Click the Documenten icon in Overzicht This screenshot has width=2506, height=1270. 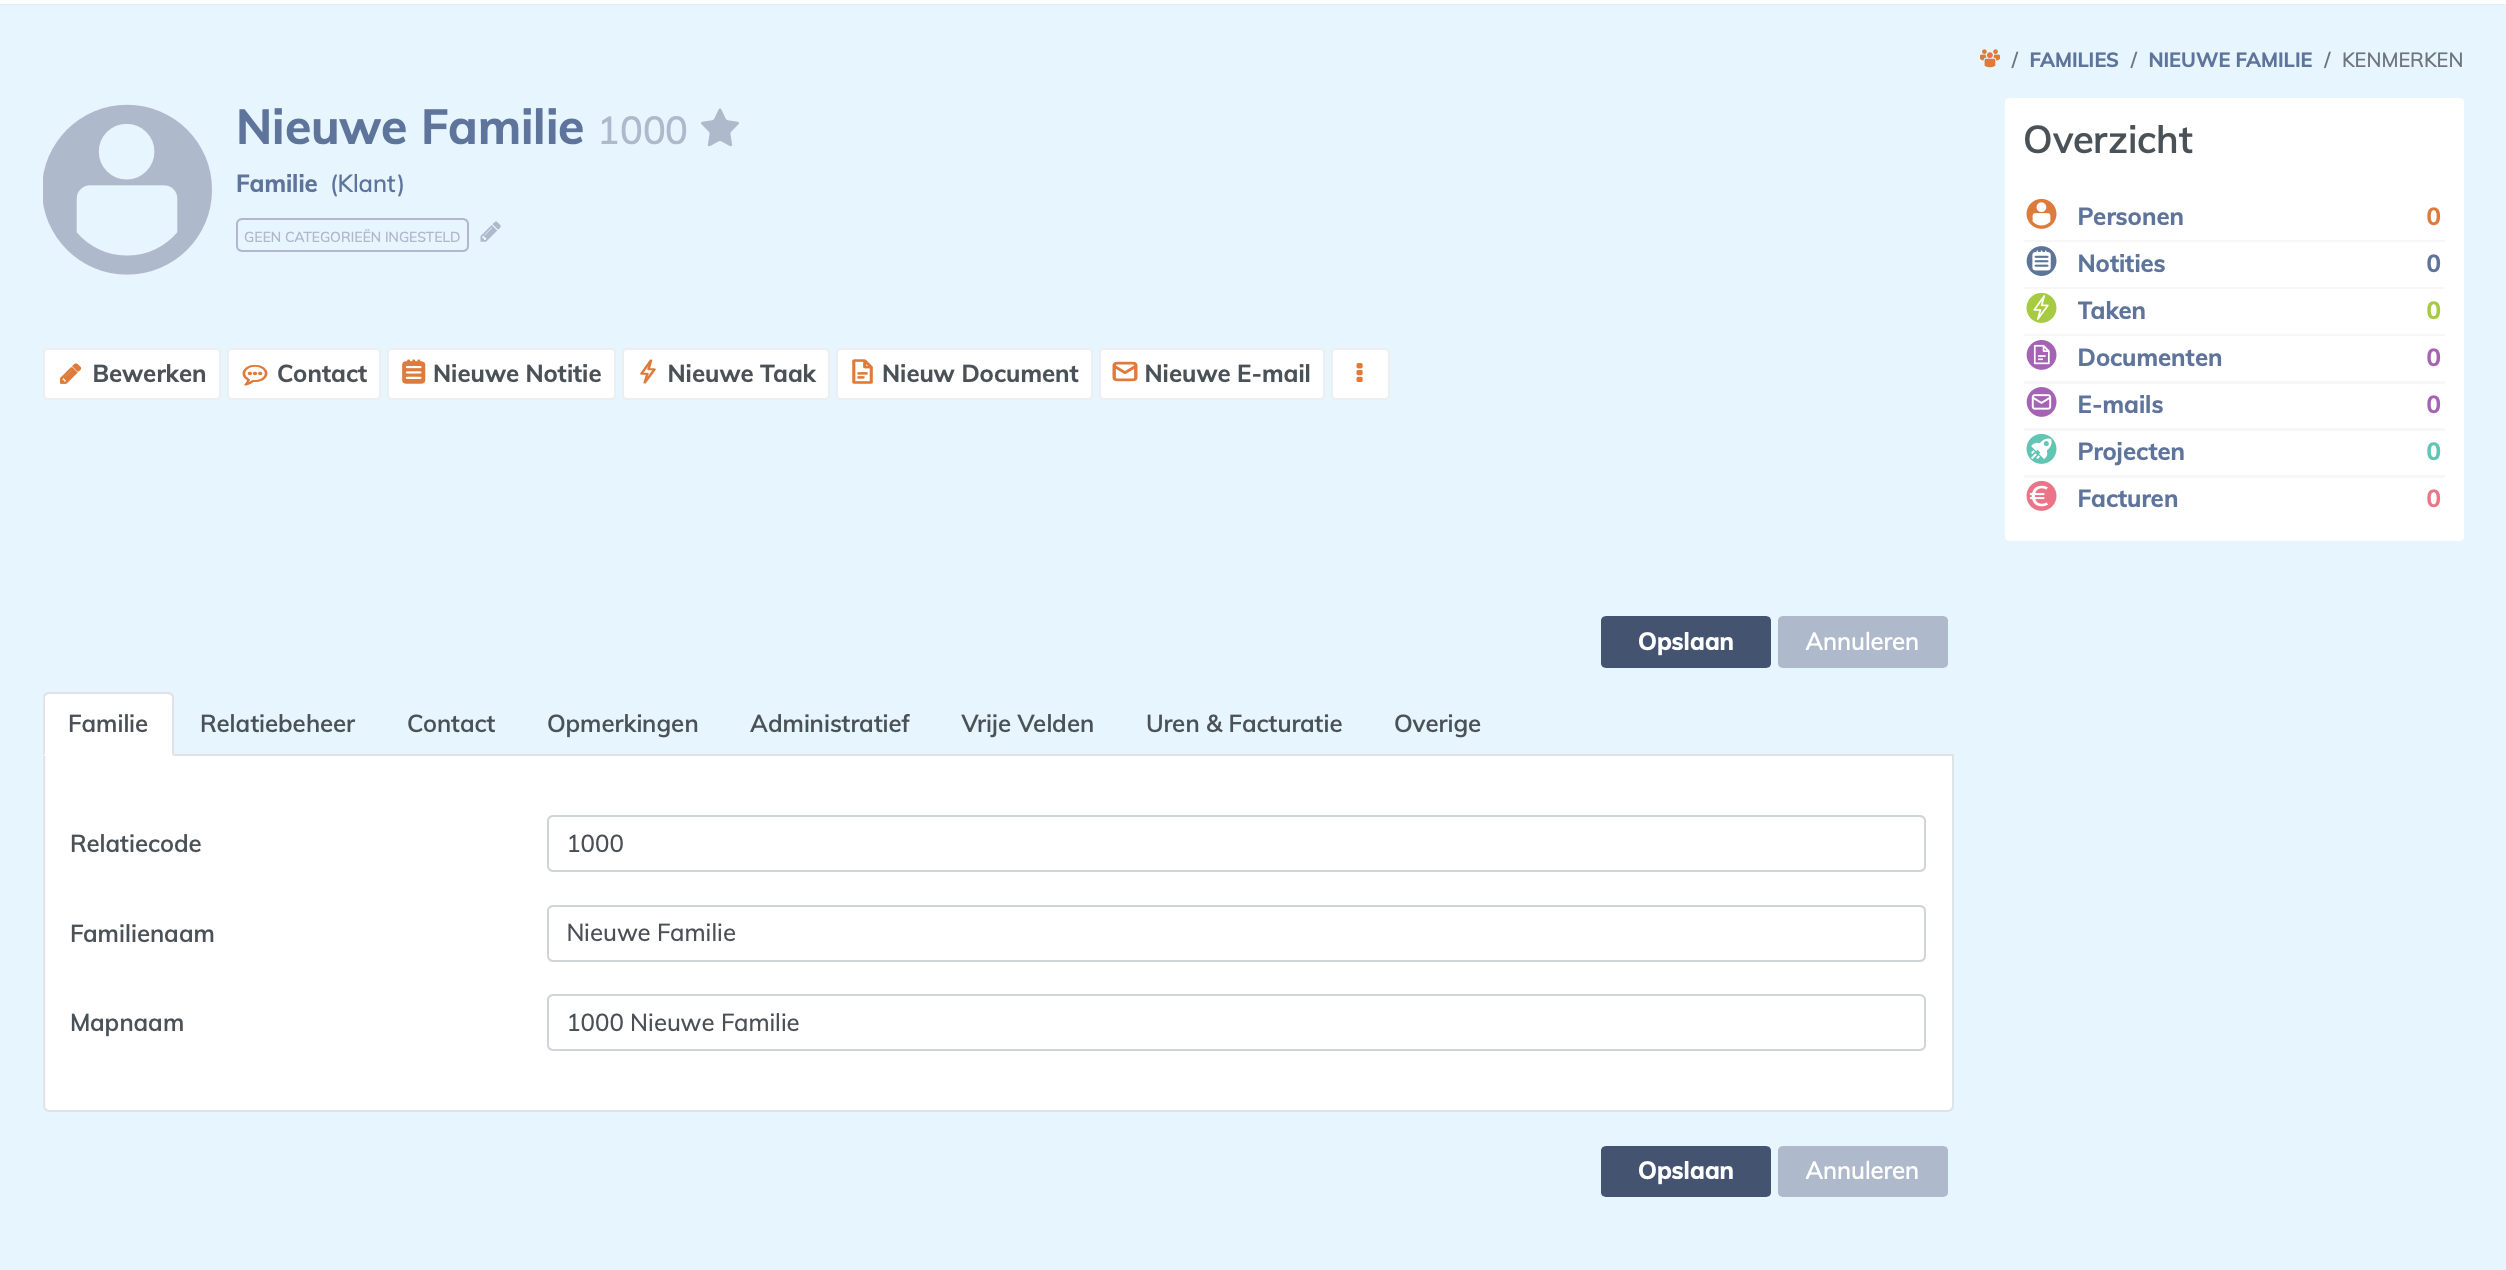click(2041, 356)
